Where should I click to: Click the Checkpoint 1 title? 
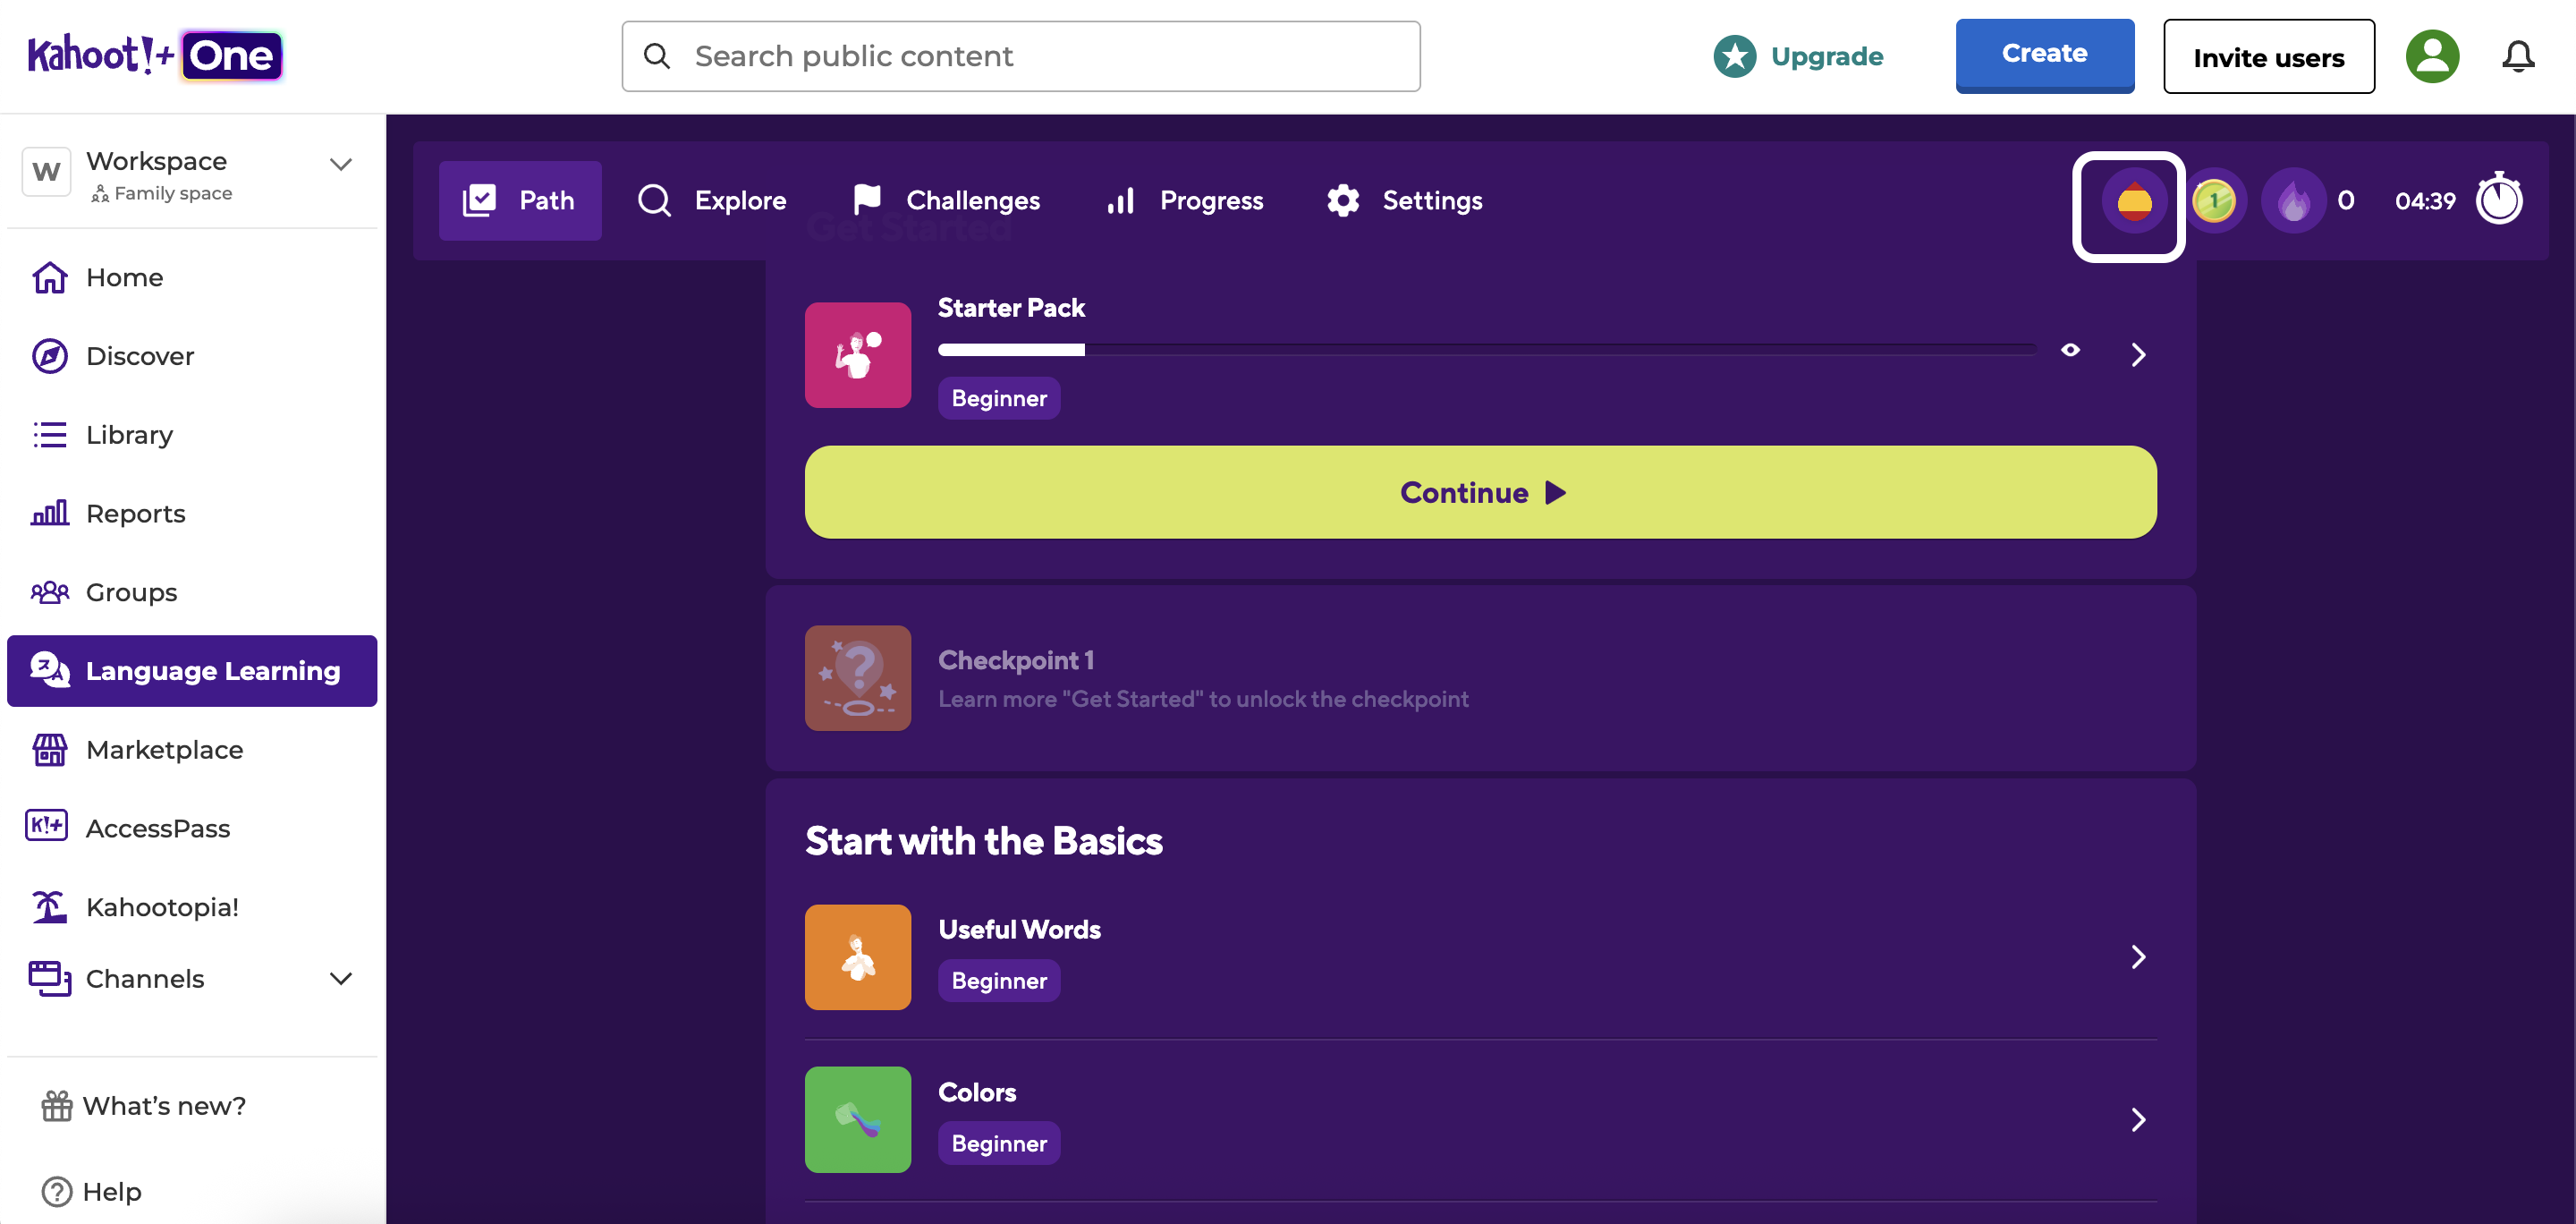pos(1016,660)
